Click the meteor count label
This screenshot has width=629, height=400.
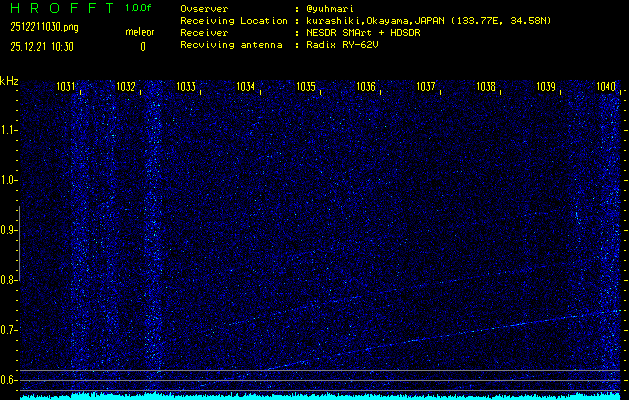coord(139,32)
